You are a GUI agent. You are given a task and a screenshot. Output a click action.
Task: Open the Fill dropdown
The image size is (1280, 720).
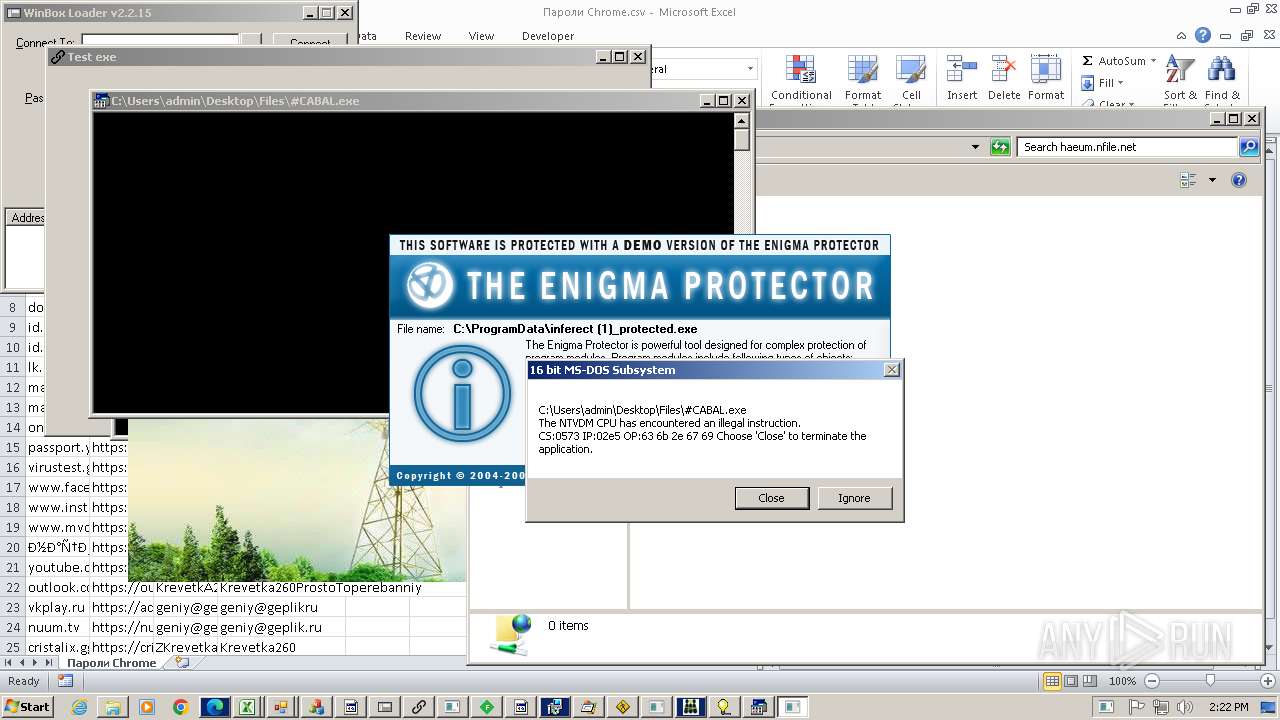[x=1104, y=83]
